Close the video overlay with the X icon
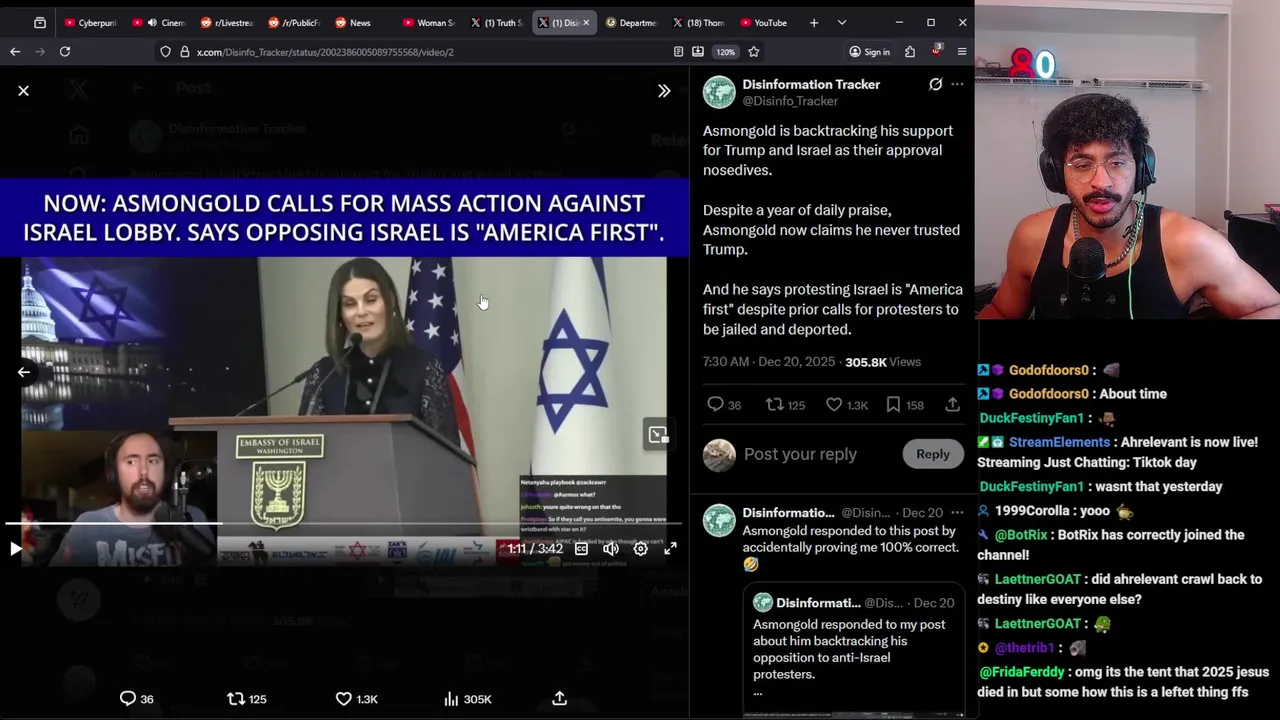Image resolution: width=1280 pixels, height=720 pixels. [24, 91]
